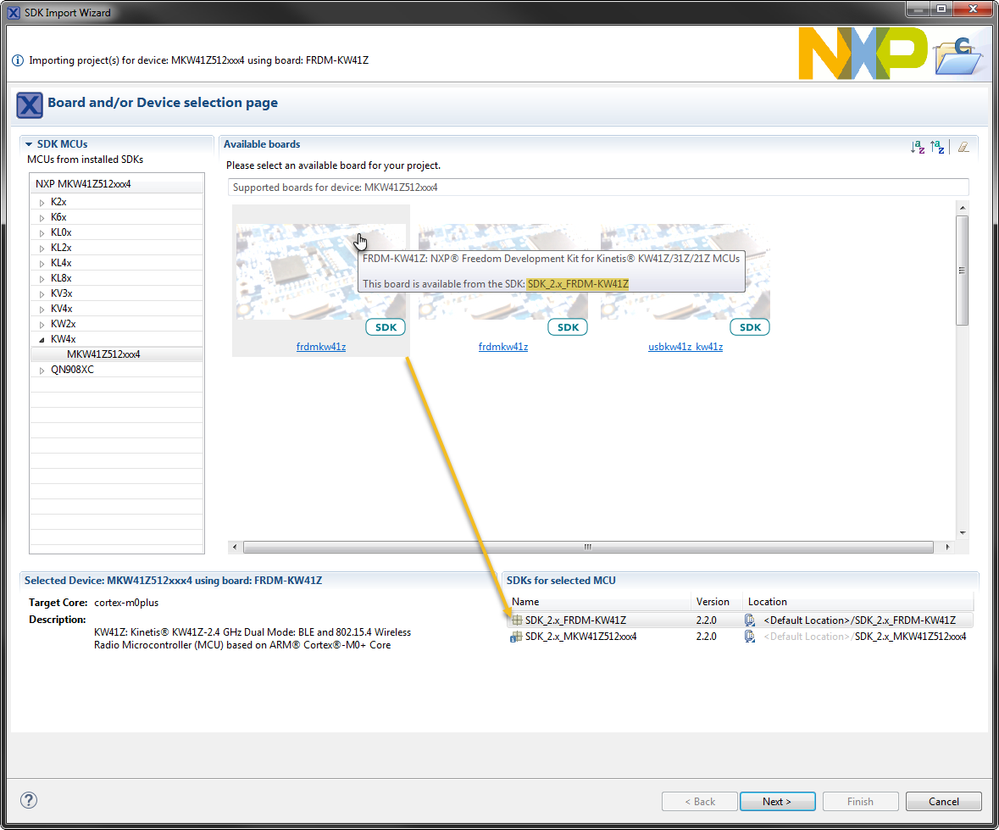The image size is (999, 830).
Task: Expand the K6x MCU family
Action: pyautogui.click(x=42, y=218)
